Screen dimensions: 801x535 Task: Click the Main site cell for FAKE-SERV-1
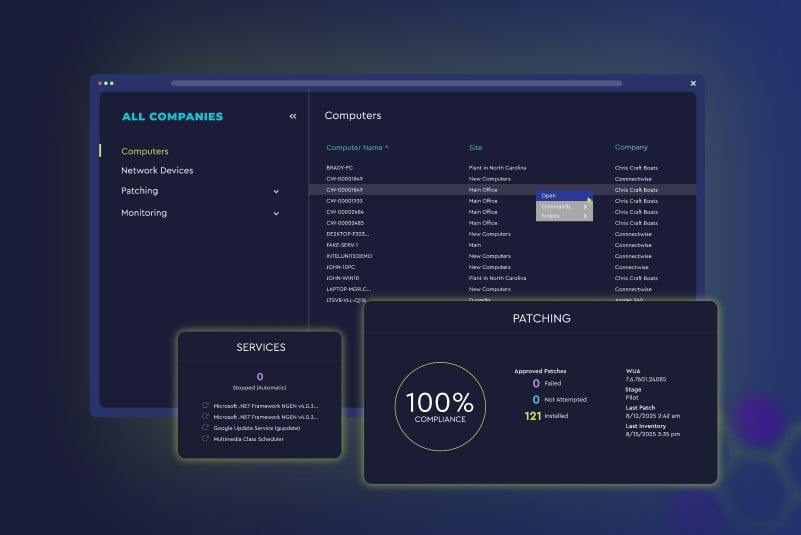pos(475,245)
